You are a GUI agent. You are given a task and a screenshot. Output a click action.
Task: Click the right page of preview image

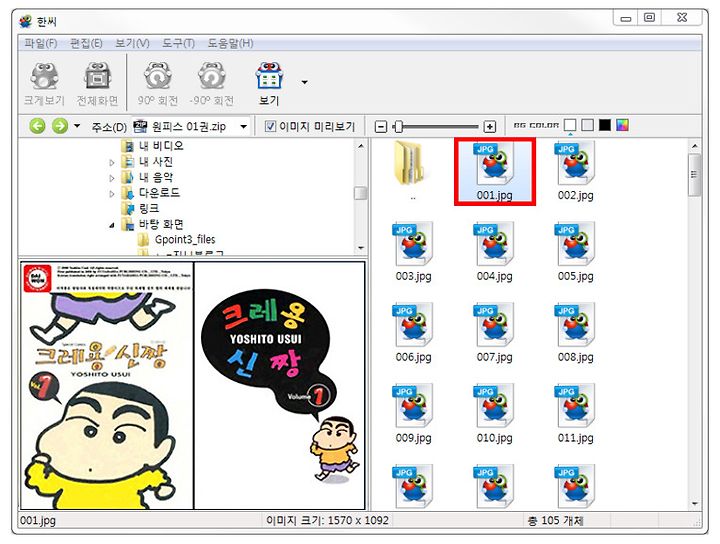coord(280,386)
